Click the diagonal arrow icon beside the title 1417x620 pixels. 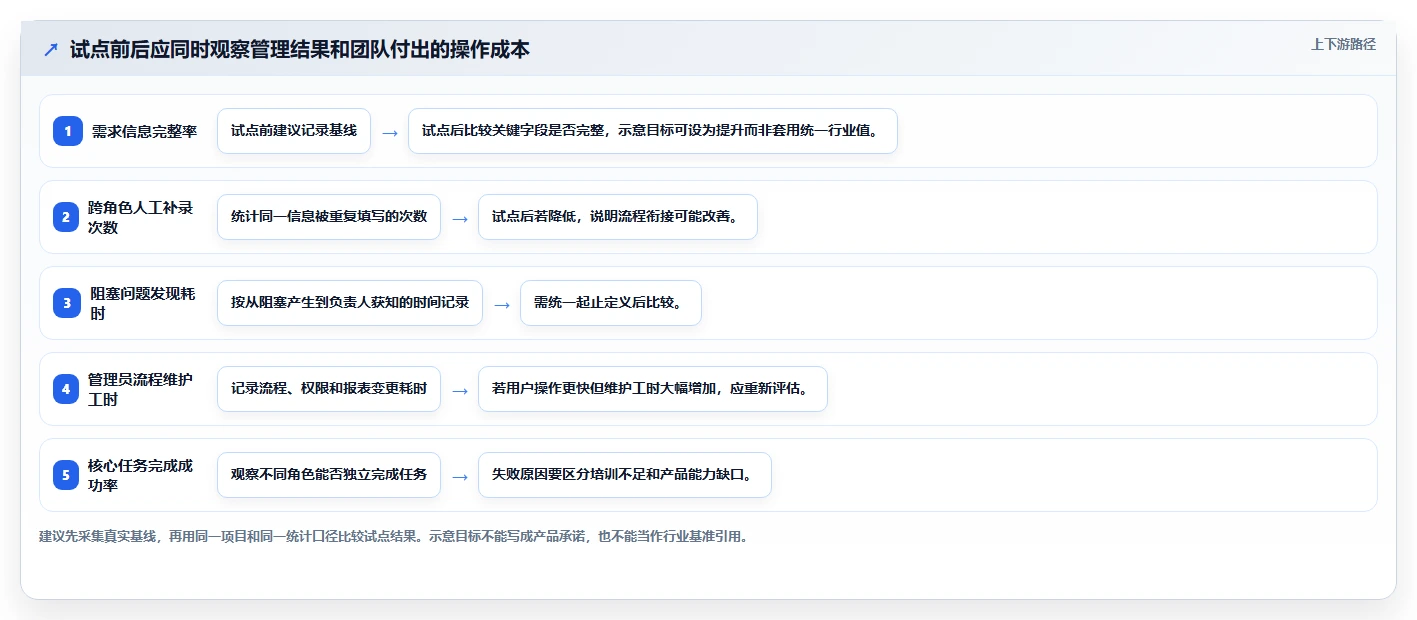[x=51, y=50]
